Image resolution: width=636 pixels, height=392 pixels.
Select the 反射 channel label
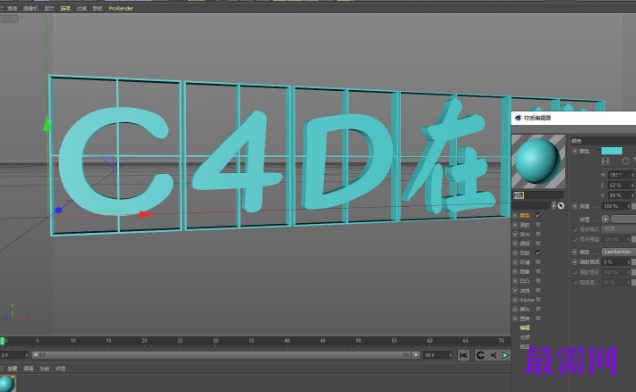pos(525,253)
